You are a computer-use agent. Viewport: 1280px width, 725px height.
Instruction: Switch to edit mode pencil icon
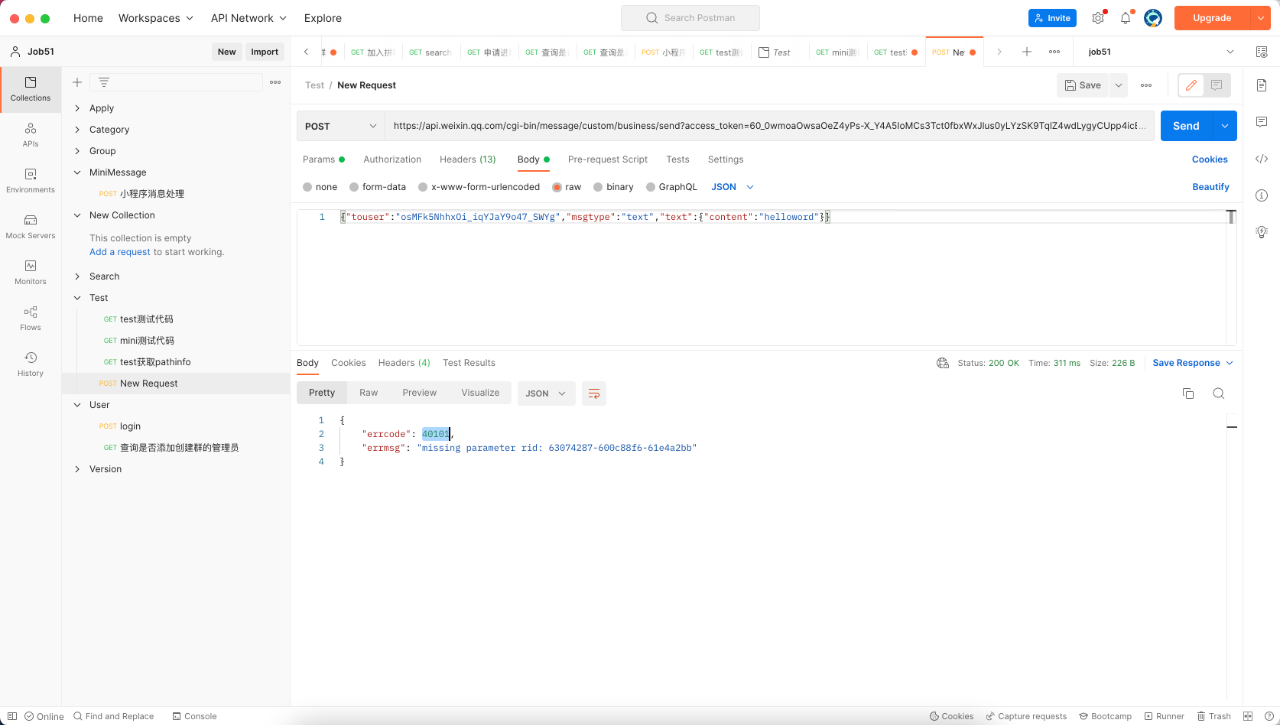coord(1191,86)
